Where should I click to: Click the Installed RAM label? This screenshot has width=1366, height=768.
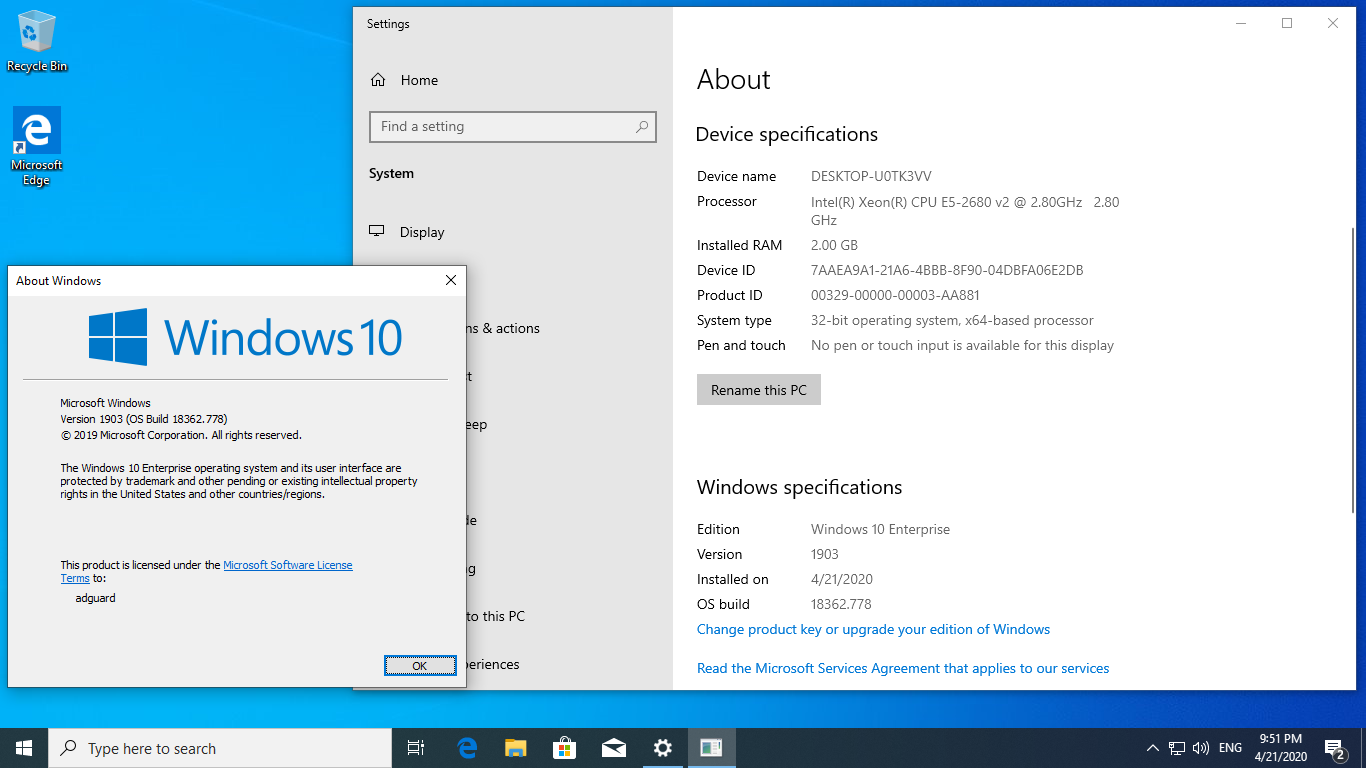click(739, 245)
